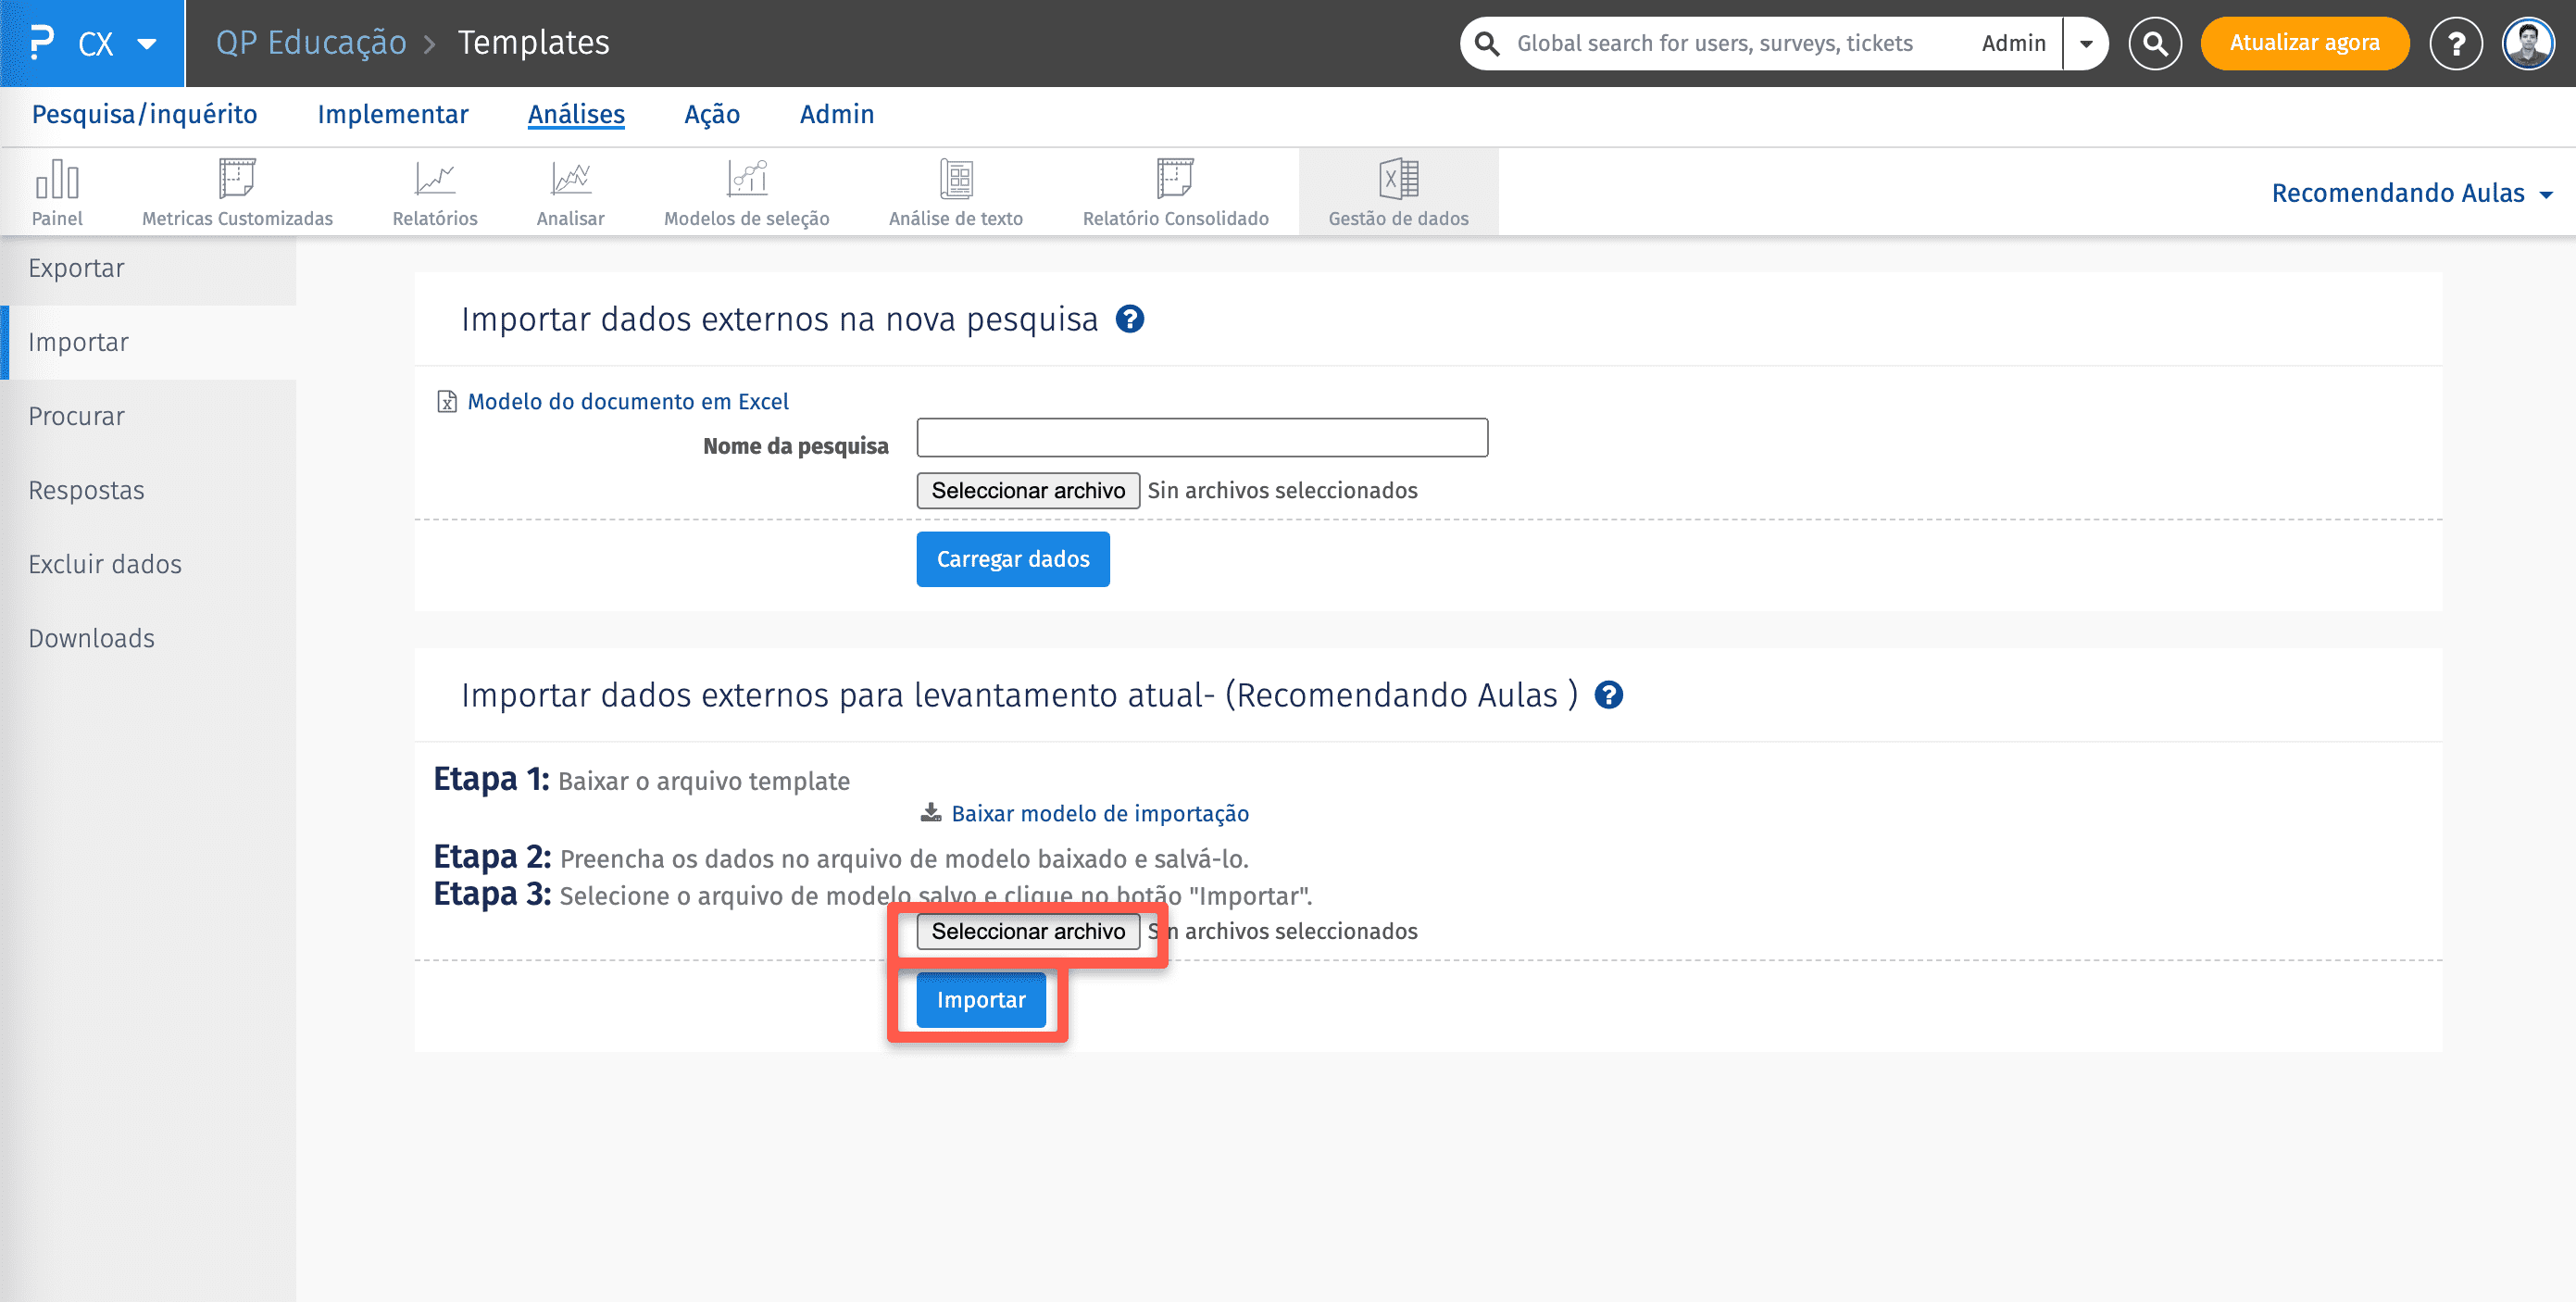Open the Recomendando Aulas survey dropdown

tap(2411, 193)
